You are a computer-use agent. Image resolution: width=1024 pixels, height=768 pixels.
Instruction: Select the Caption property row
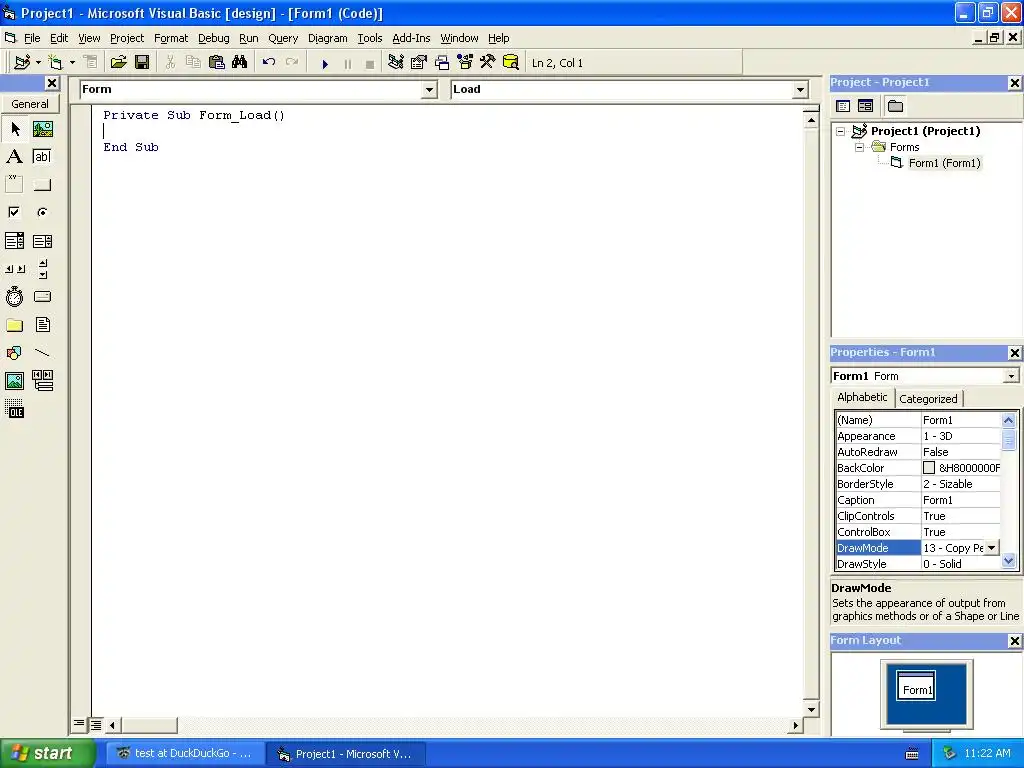click(x=918, y=500)
